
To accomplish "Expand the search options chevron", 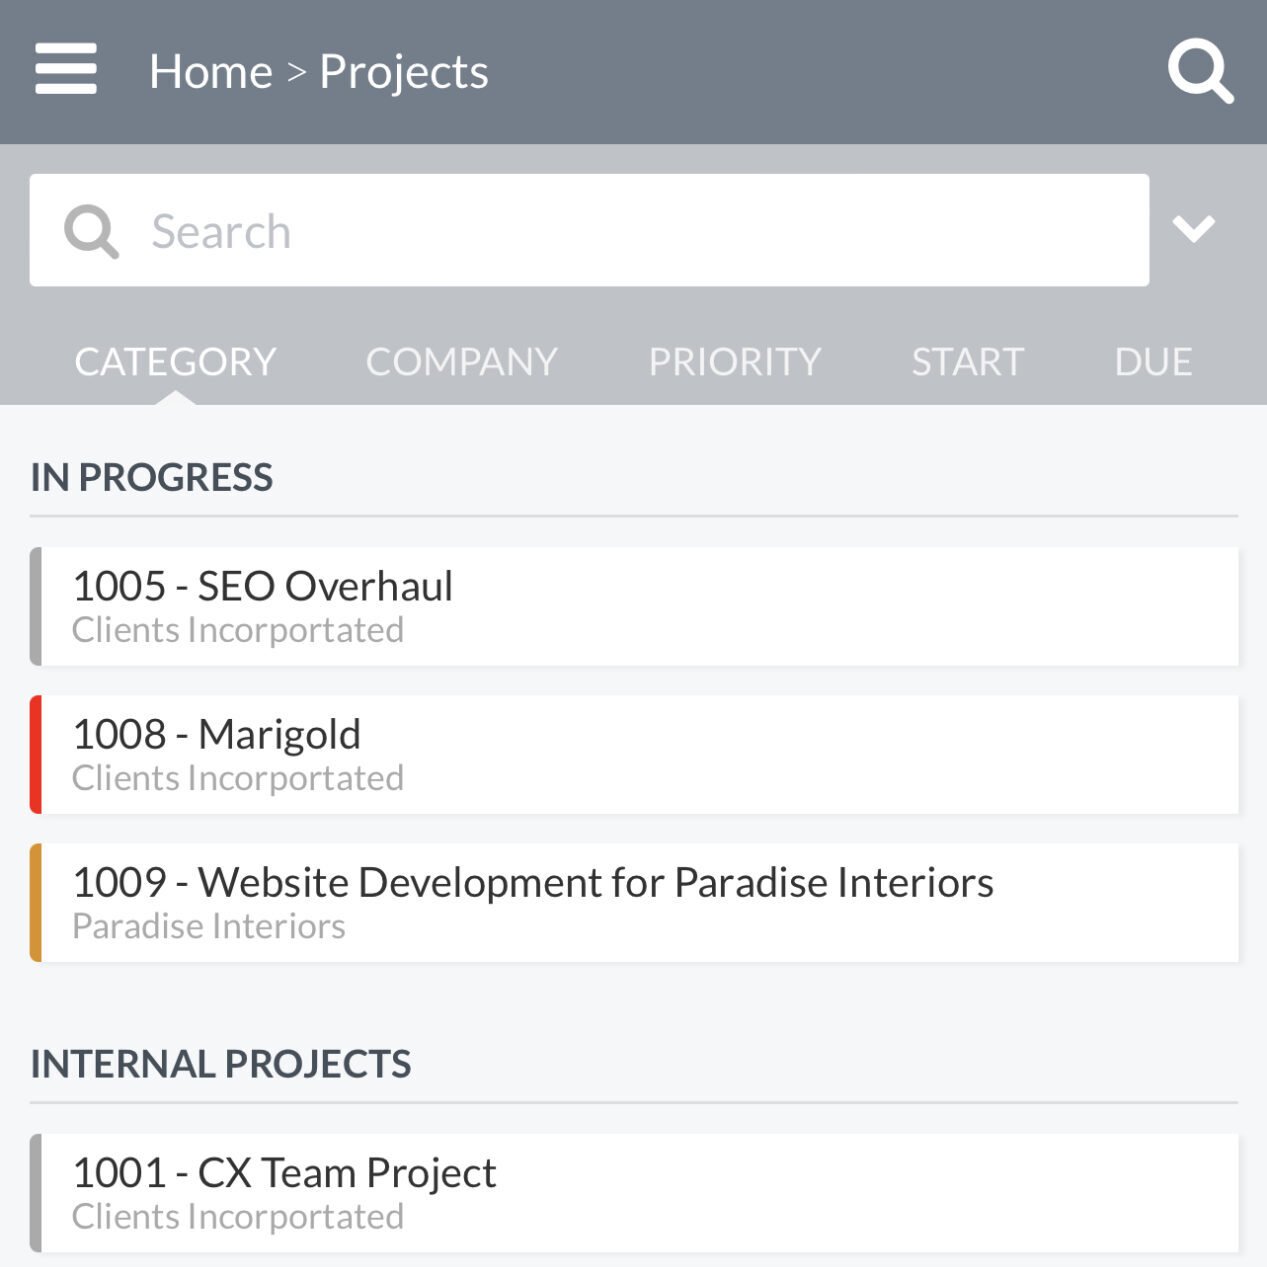I will (1193, 229).
